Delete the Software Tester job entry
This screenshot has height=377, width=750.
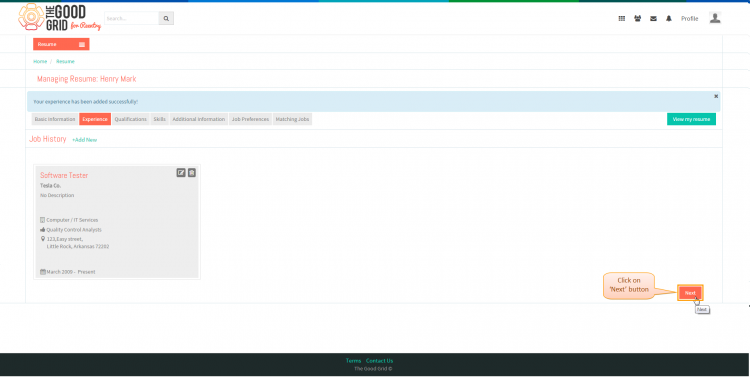point(192,173)
